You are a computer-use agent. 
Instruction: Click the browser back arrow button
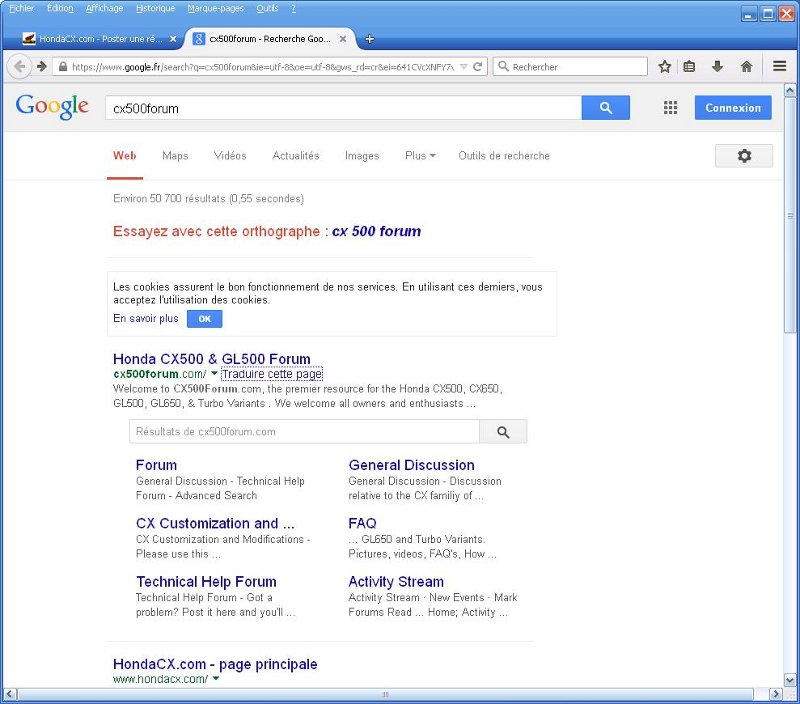(19, 66)
